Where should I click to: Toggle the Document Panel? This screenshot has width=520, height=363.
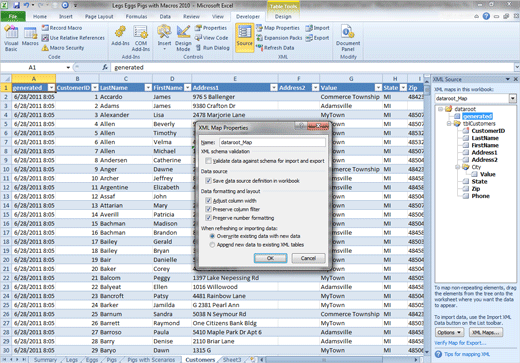coord(348,38)
